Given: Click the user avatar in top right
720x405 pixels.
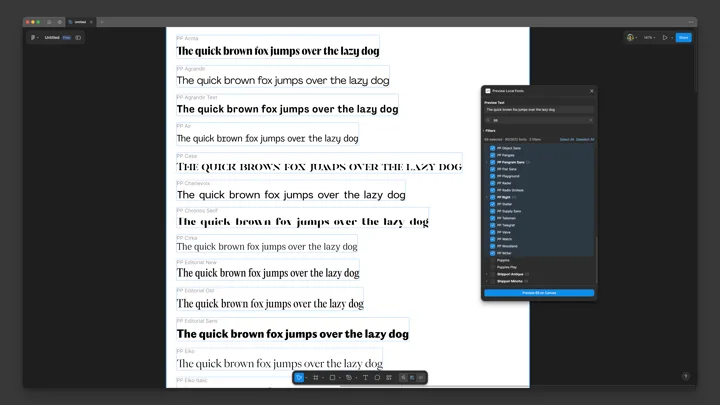Looking at the screenshot, I should pos(630,38).
